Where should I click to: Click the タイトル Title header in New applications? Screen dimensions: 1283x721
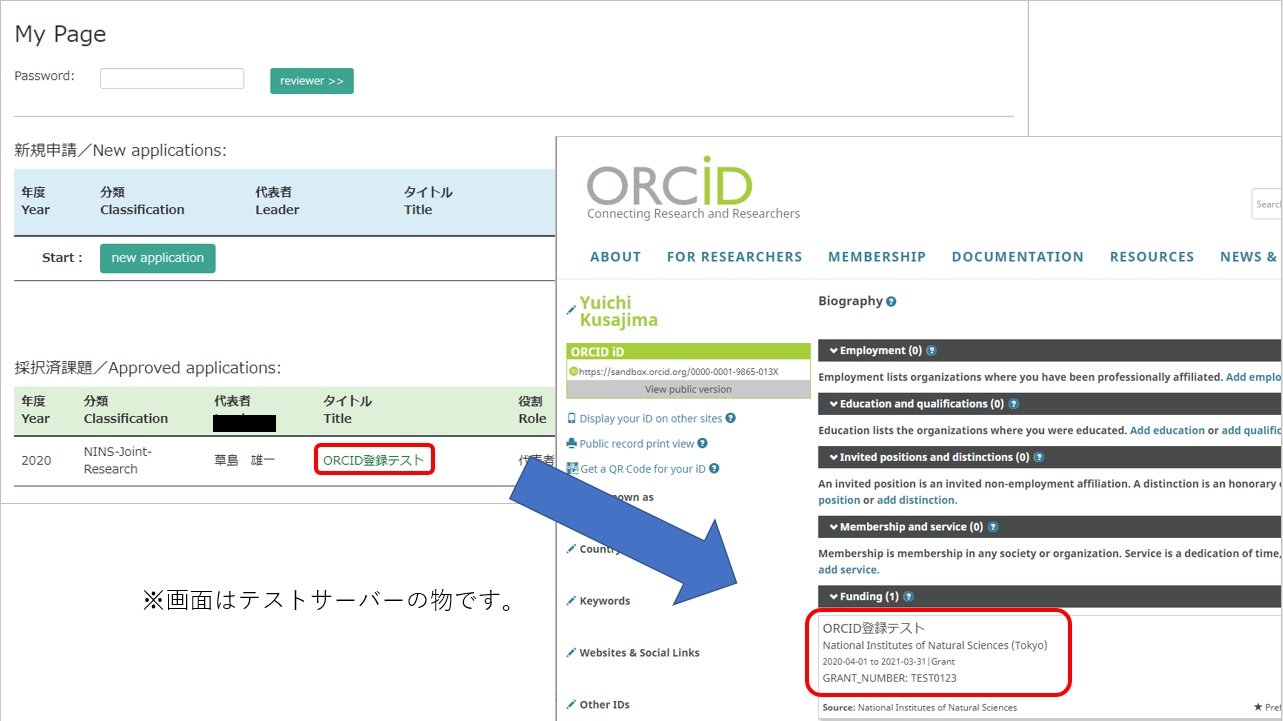[428, 201]
